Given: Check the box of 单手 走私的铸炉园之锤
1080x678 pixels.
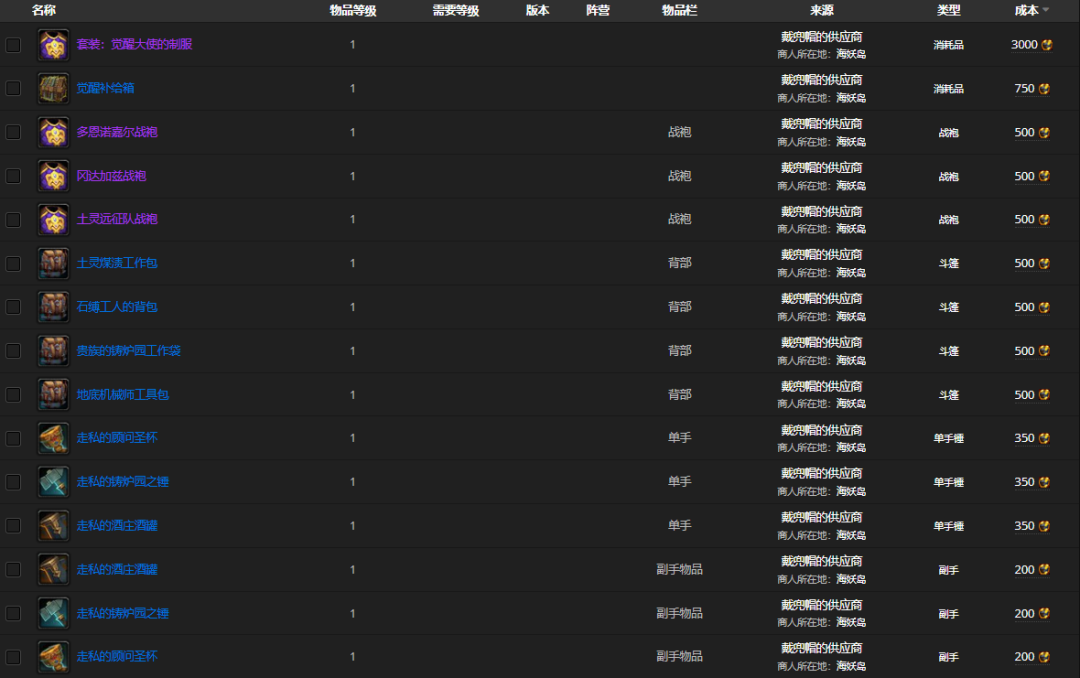Looking at the screenshot, I should click(13, 482).
